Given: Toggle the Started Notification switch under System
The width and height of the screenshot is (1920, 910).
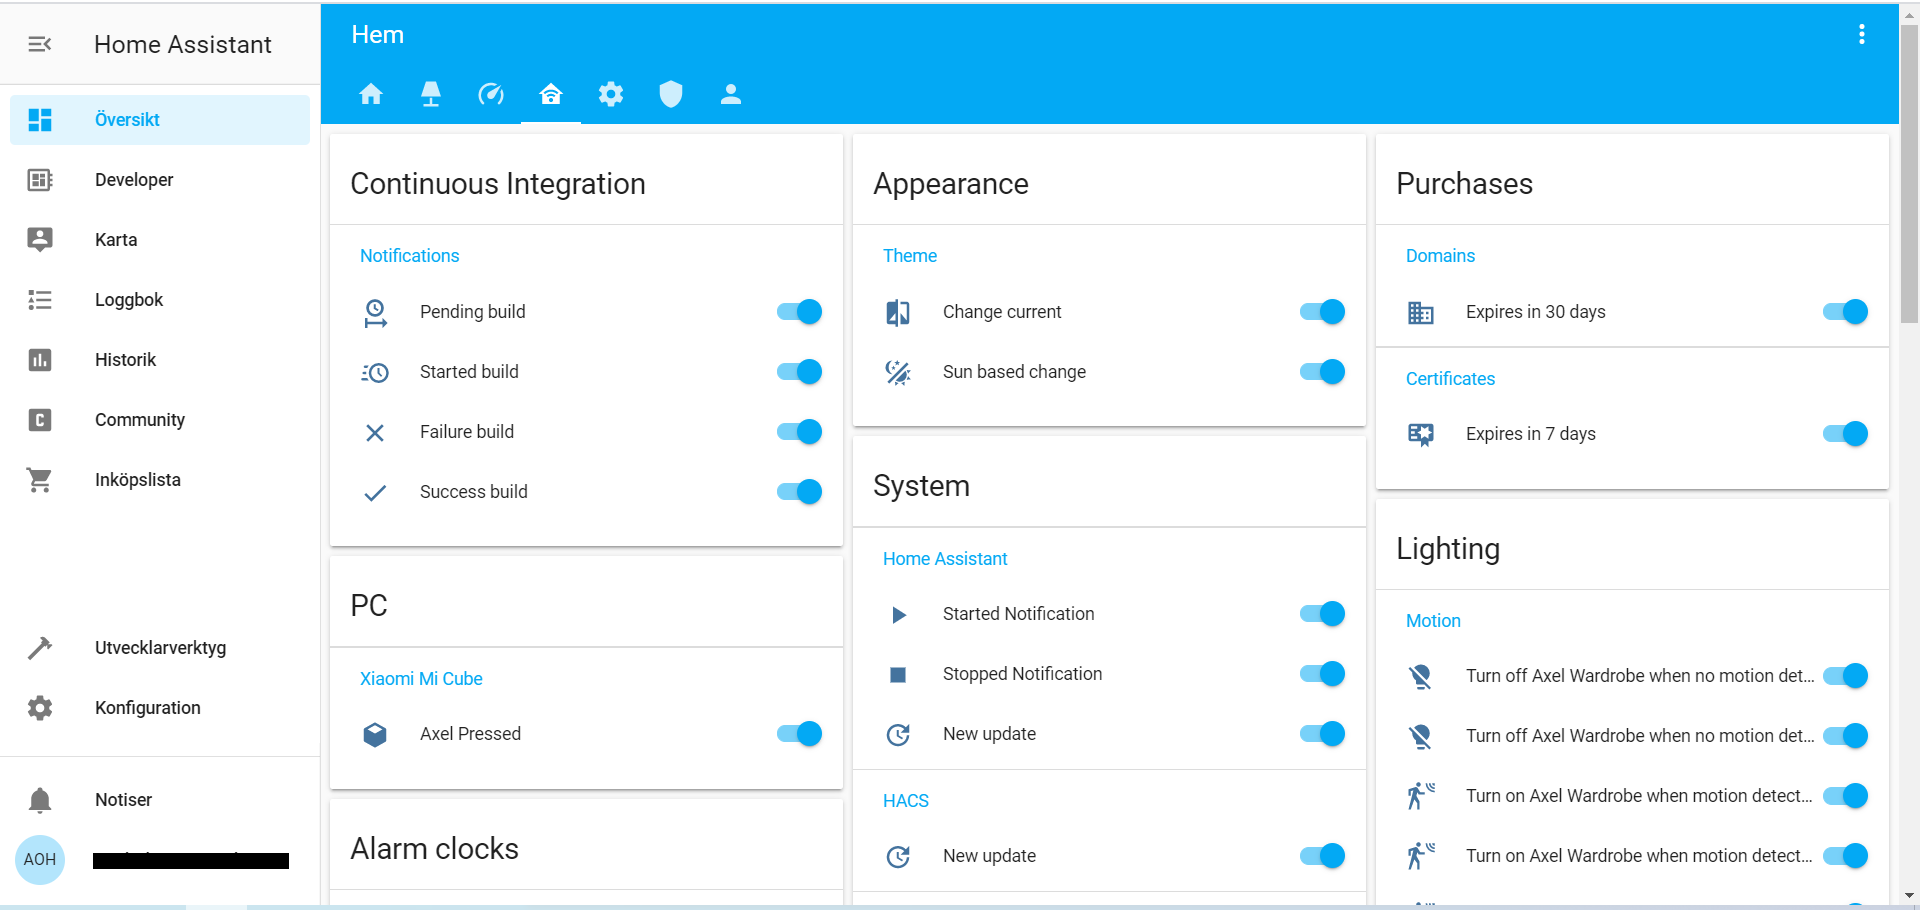Looking at the screenshot, I should click(x=1321, y=613).
